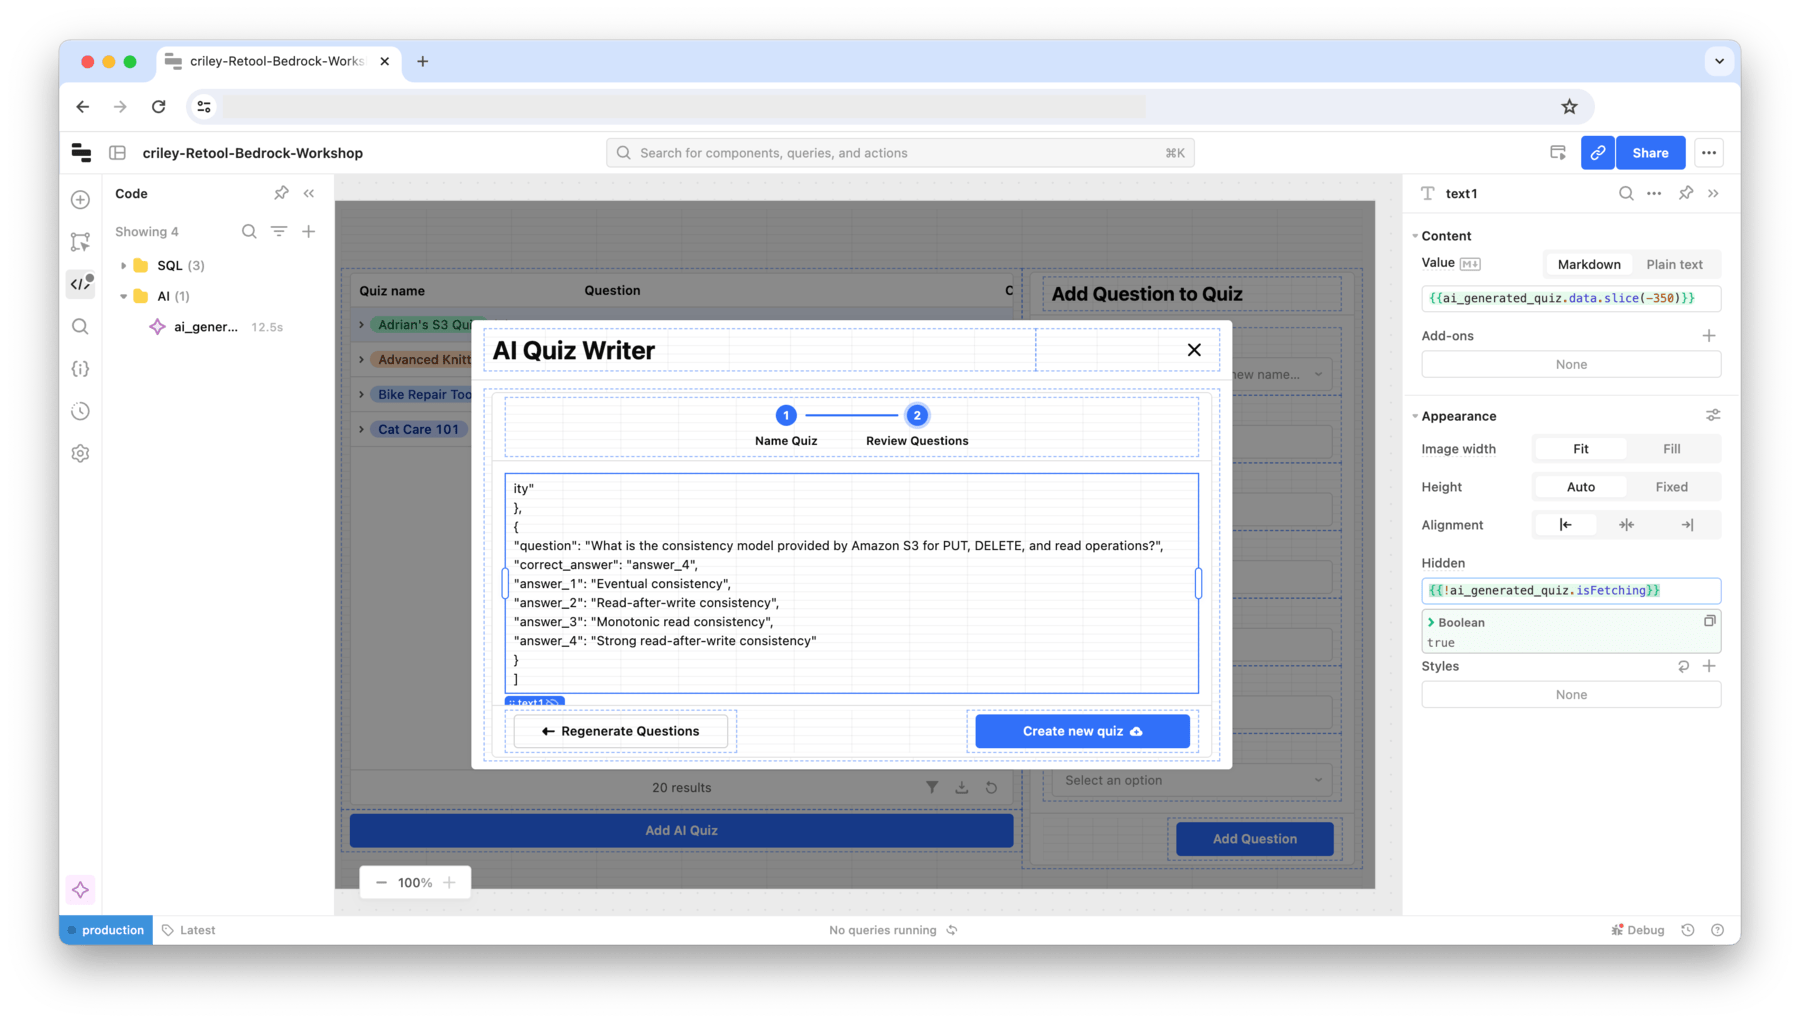This screenshot has width=1800, height=1023.
Task: Add a new style with Styles plus
Action: click(x=1709, y=666)
